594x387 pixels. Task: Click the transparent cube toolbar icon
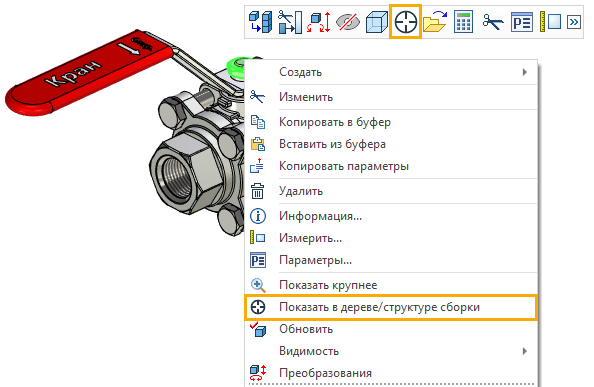click(376, 22)
